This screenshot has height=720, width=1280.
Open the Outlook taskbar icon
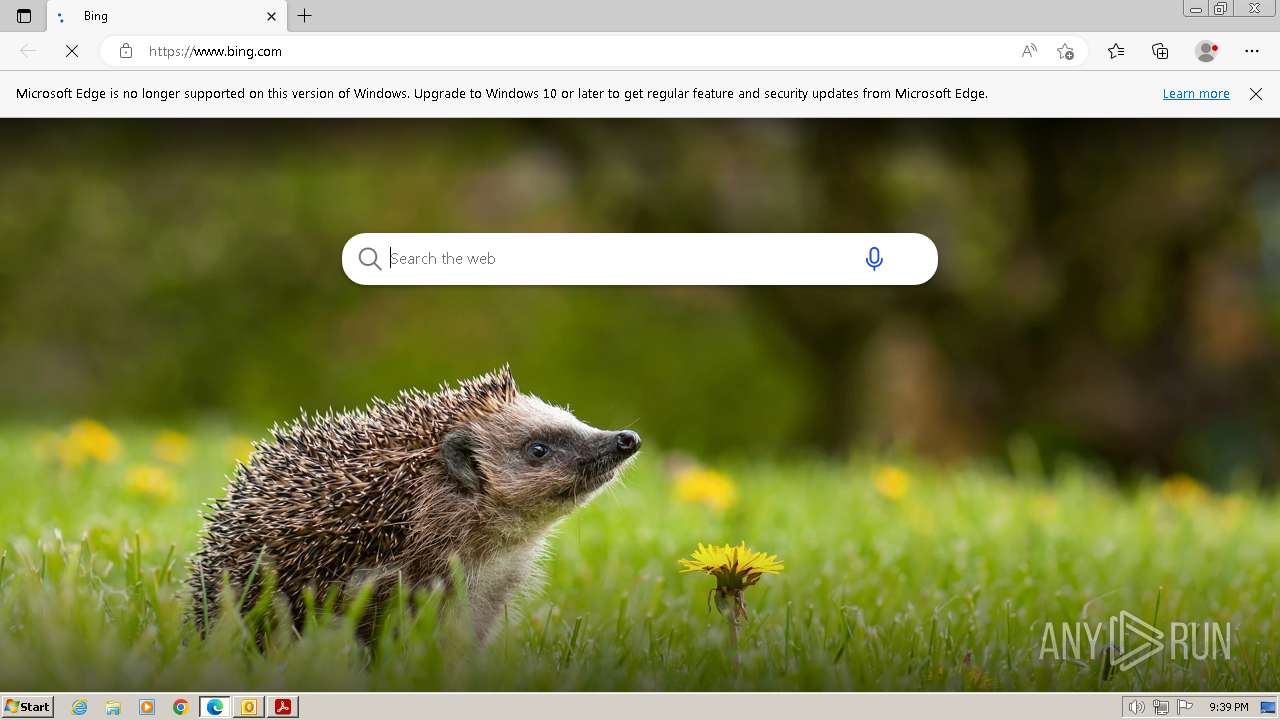coord(249,707)
